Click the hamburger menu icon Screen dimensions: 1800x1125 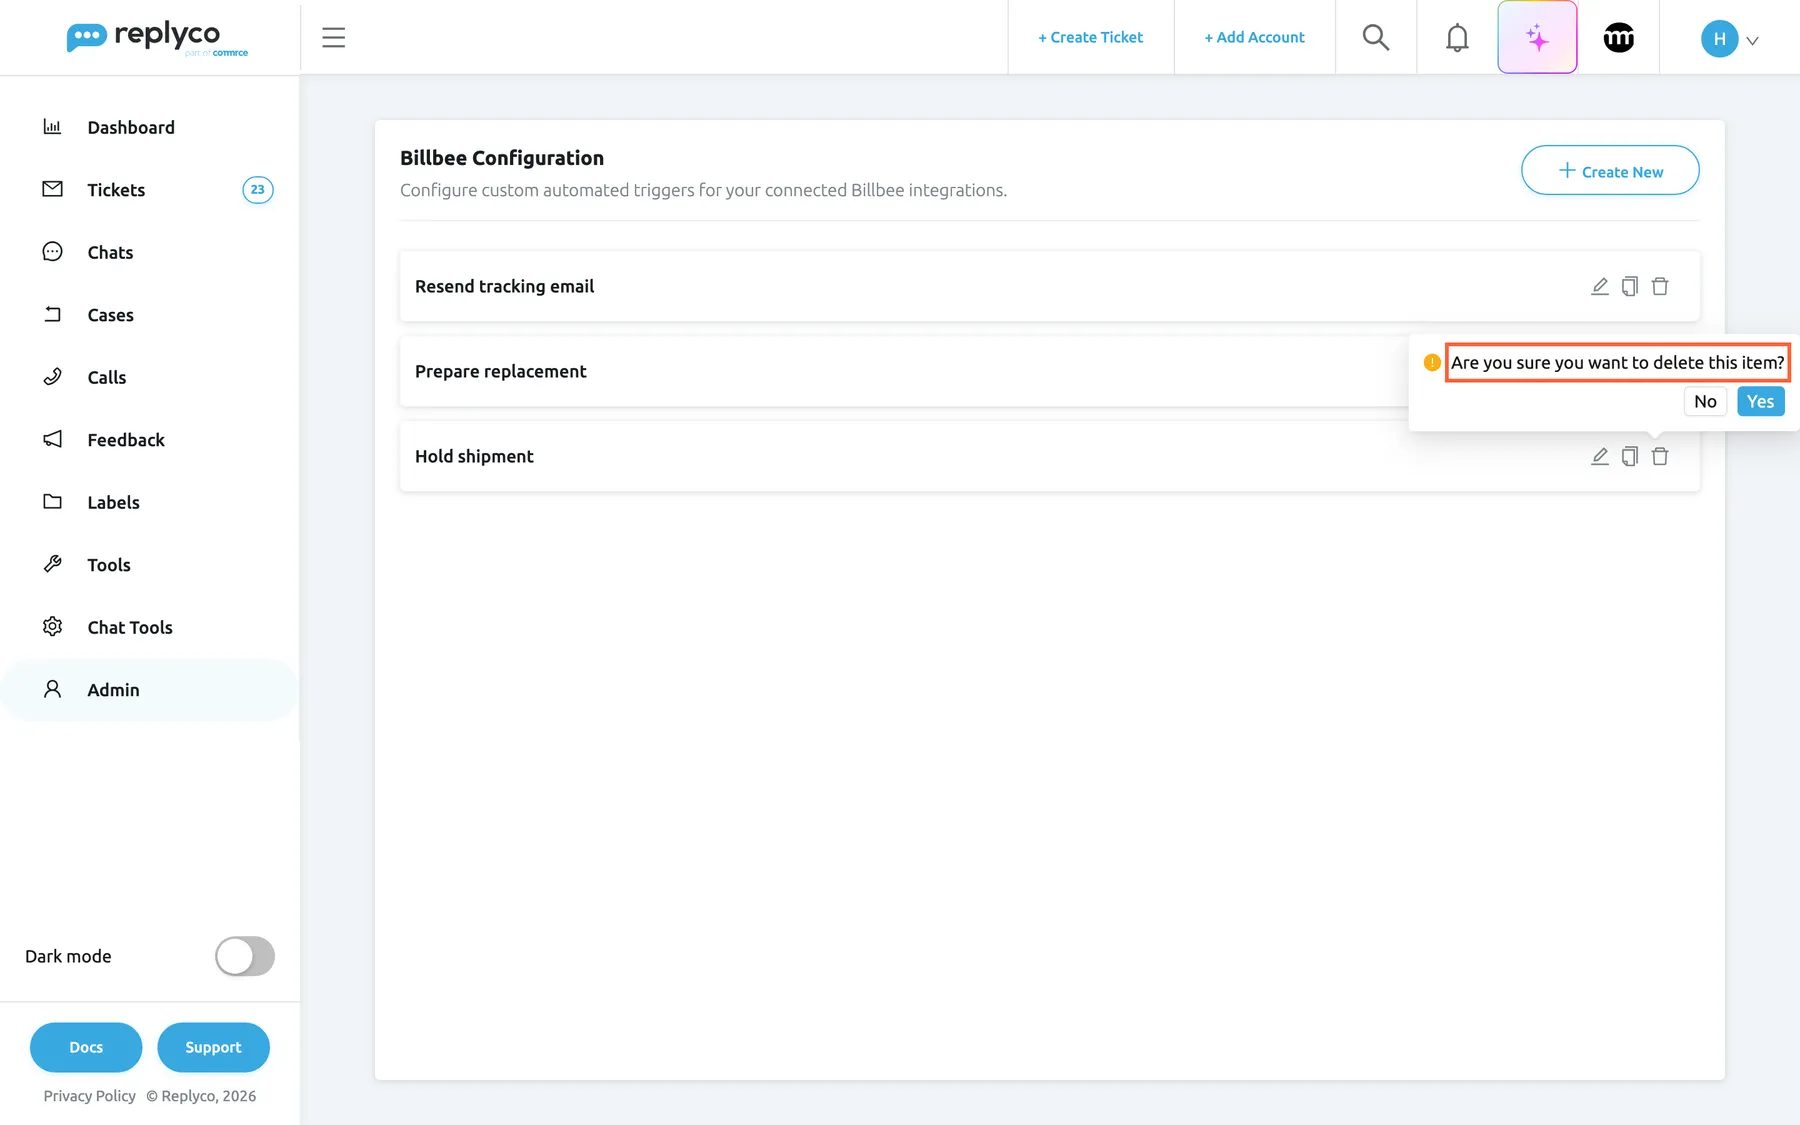(333, 38)
